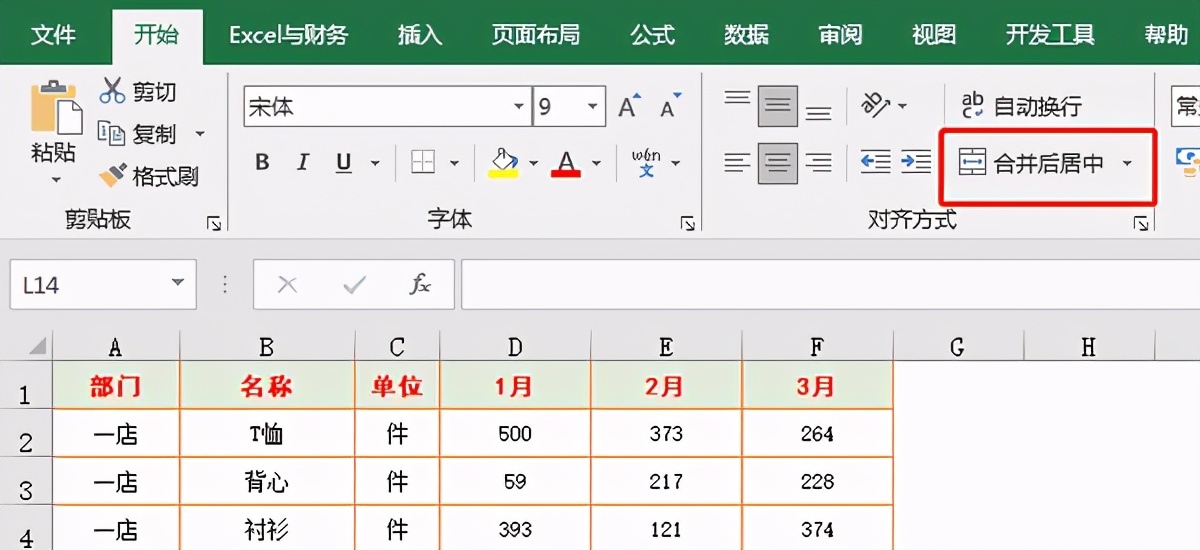Open the Copy dropdown arrow
The width and height of the screenshot is (1200, 550).
(199, 134)
